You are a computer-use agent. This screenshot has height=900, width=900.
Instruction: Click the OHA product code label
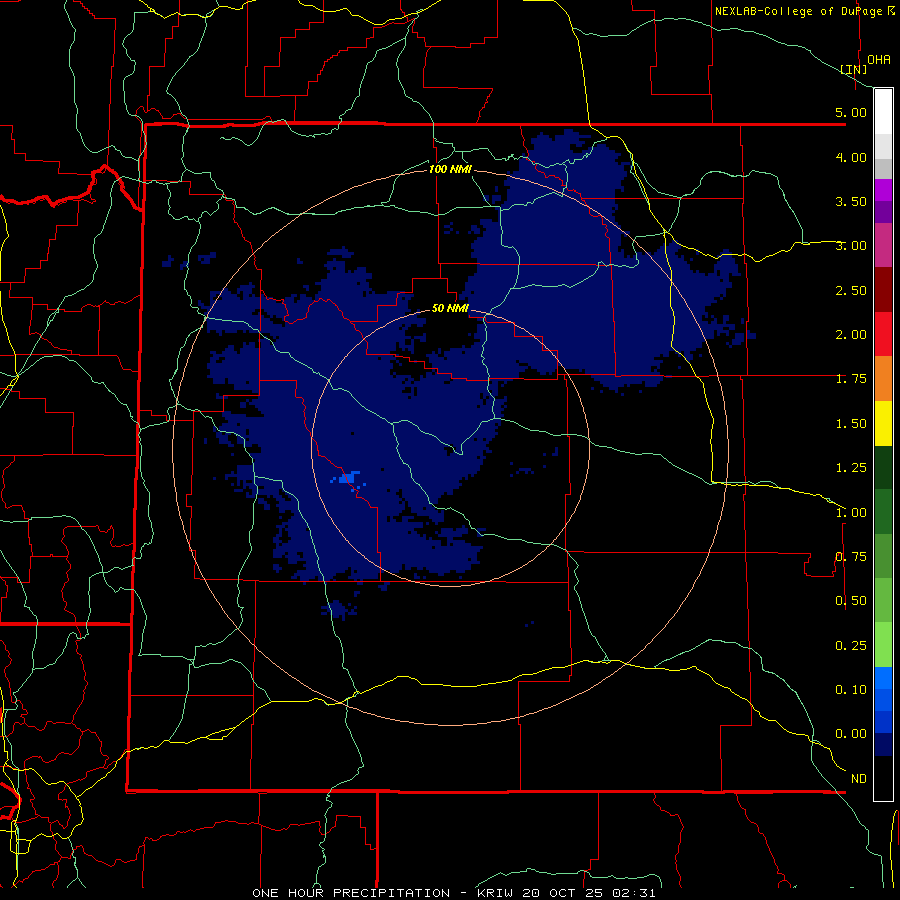(879, 59)
